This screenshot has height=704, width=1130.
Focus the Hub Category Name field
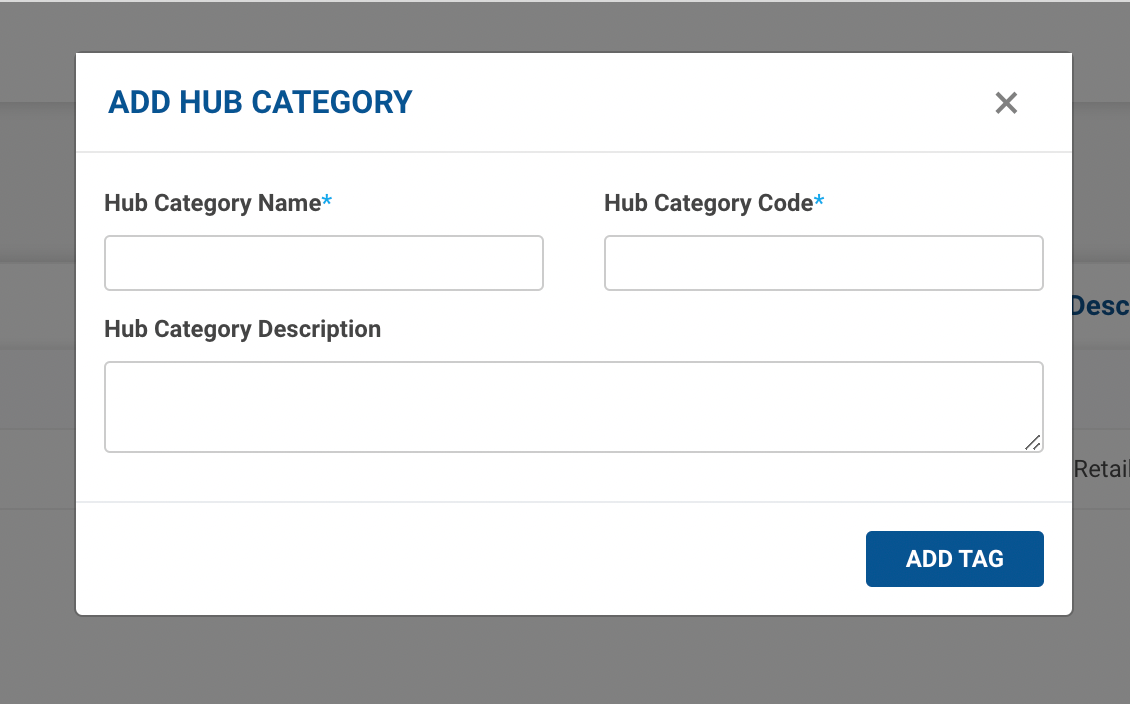click(x=324, y=263)
